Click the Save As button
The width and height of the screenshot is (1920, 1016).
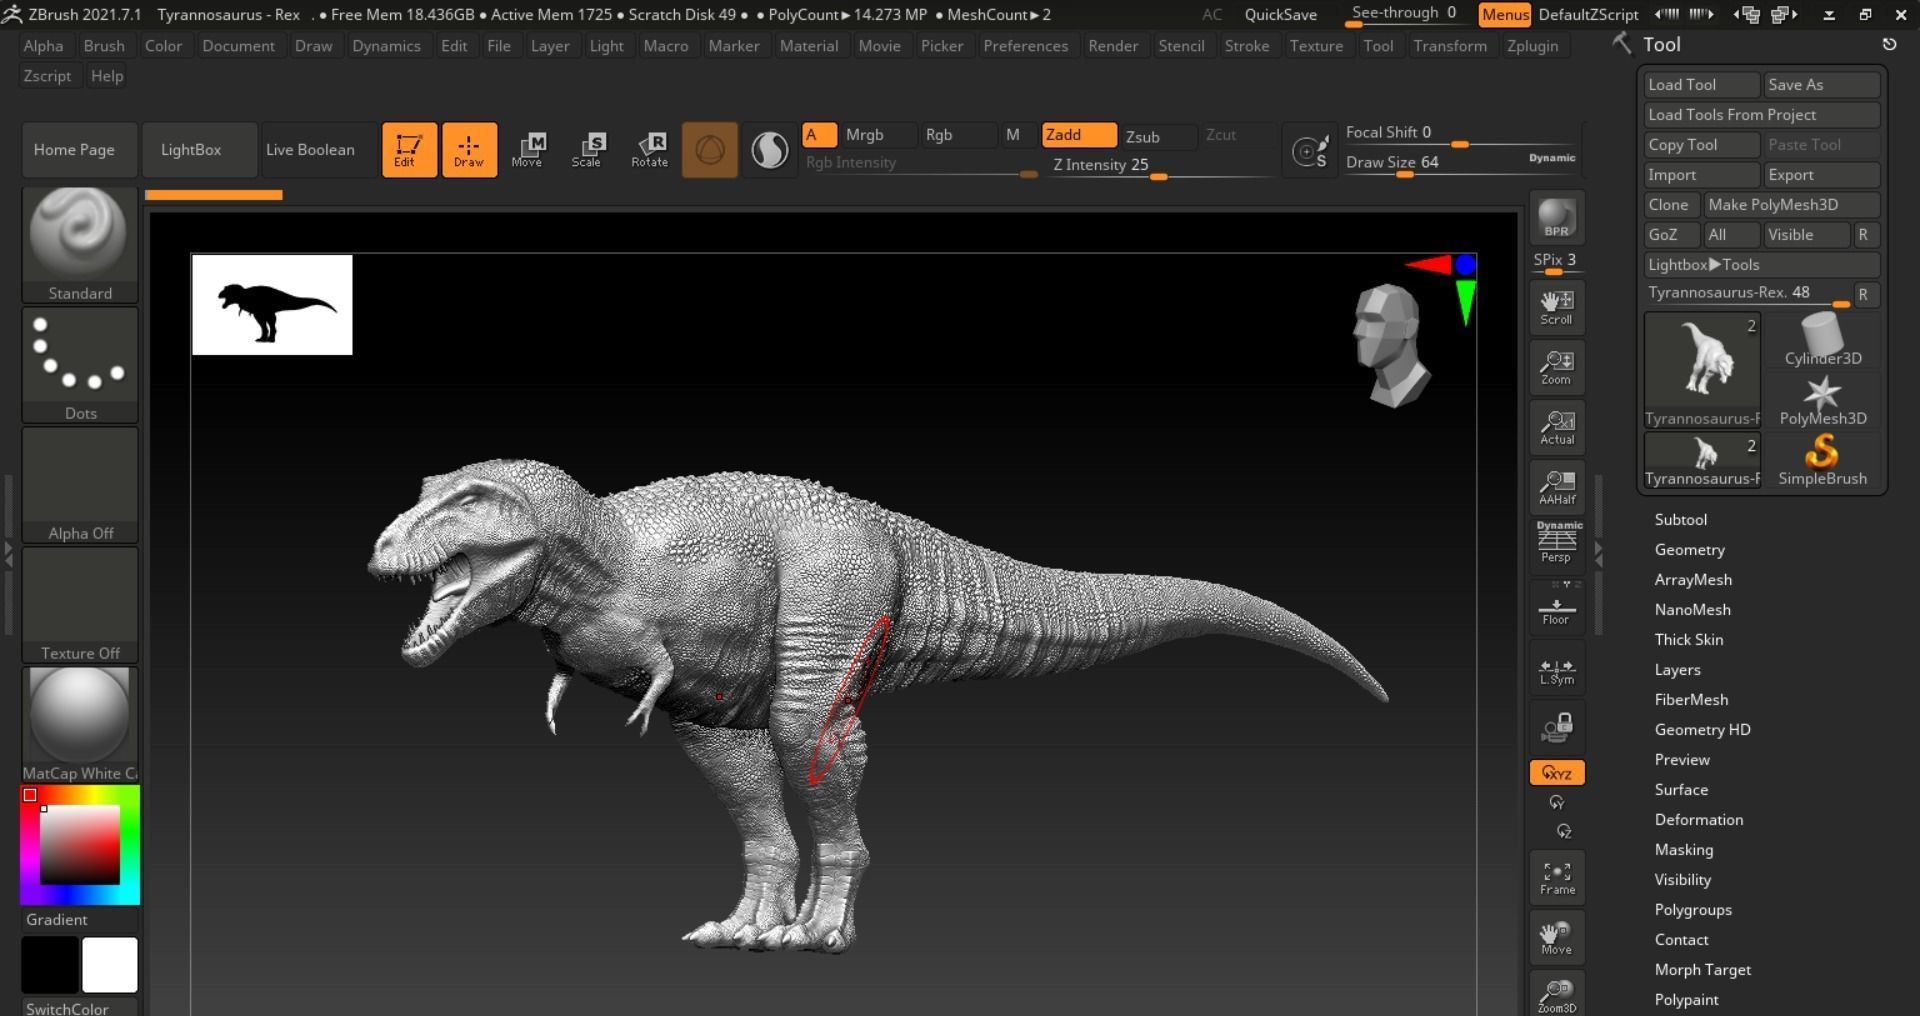pos(1821,85)
